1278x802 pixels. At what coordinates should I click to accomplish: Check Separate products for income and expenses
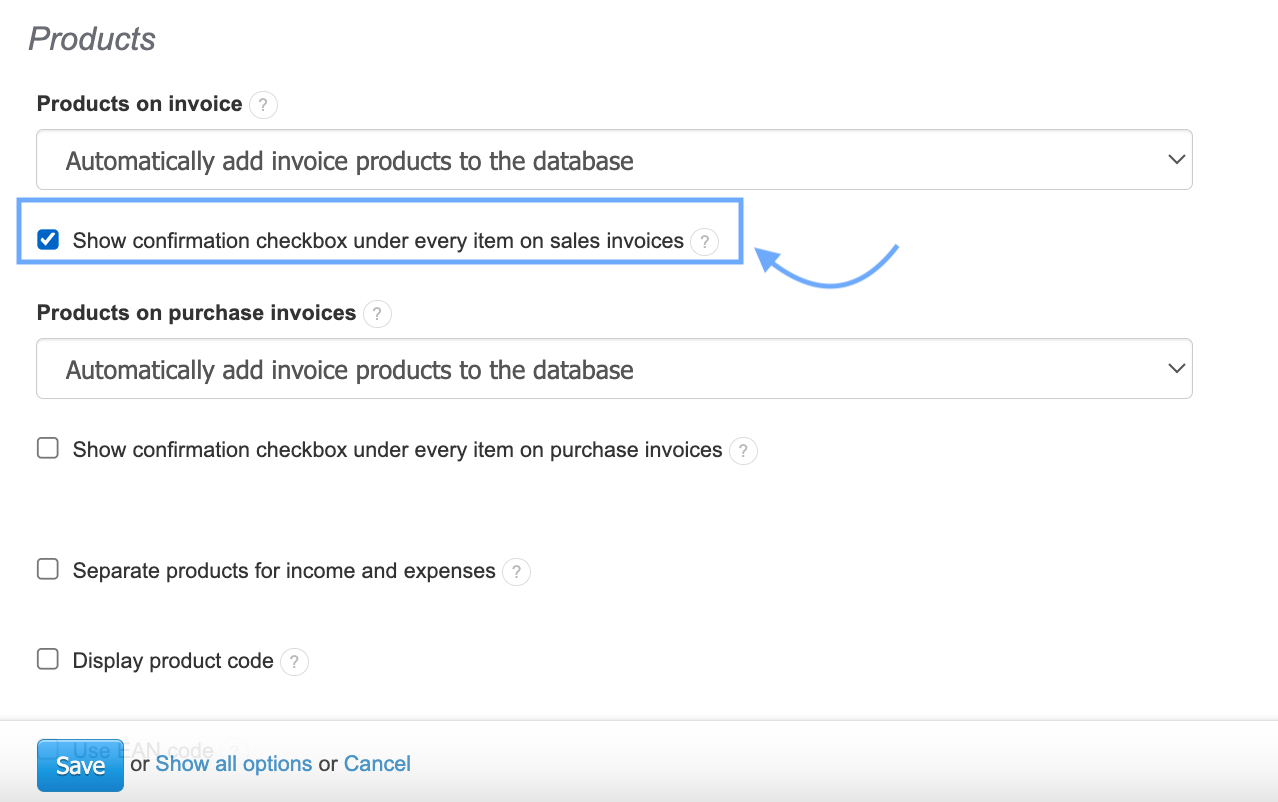[48, 570]
